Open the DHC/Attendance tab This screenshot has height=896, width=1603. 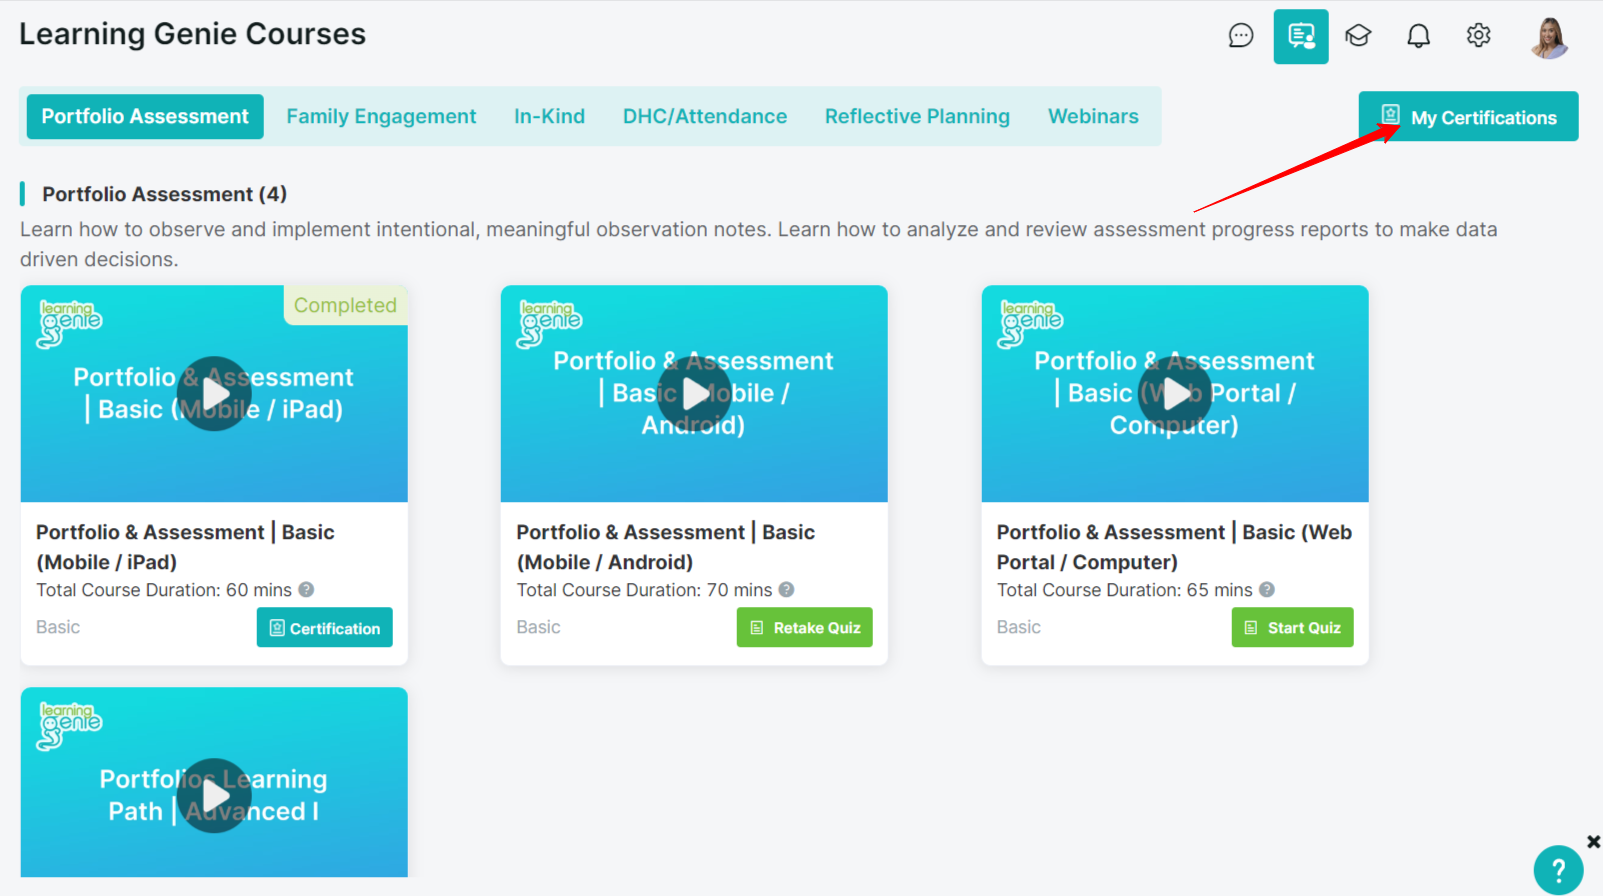[705, 117]
